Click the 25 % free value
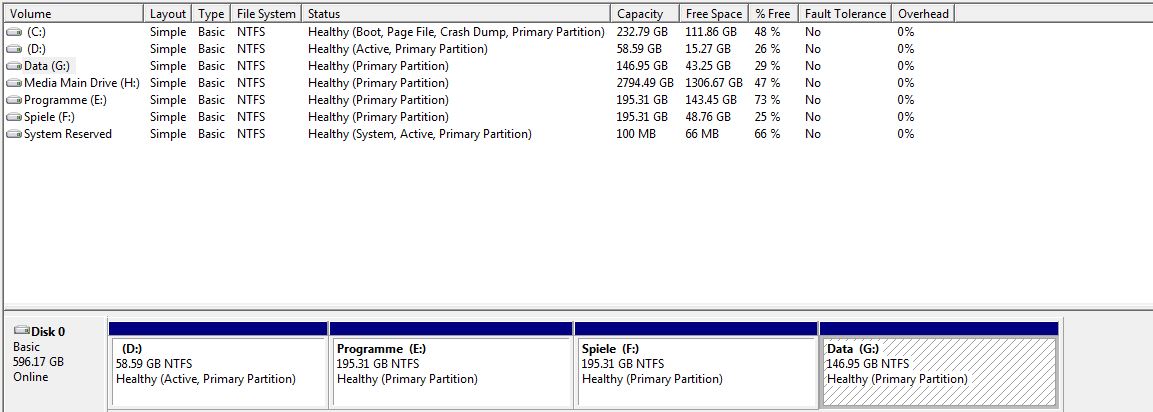Viewport: 1153px width, 412px height. (x=767, y=117)
